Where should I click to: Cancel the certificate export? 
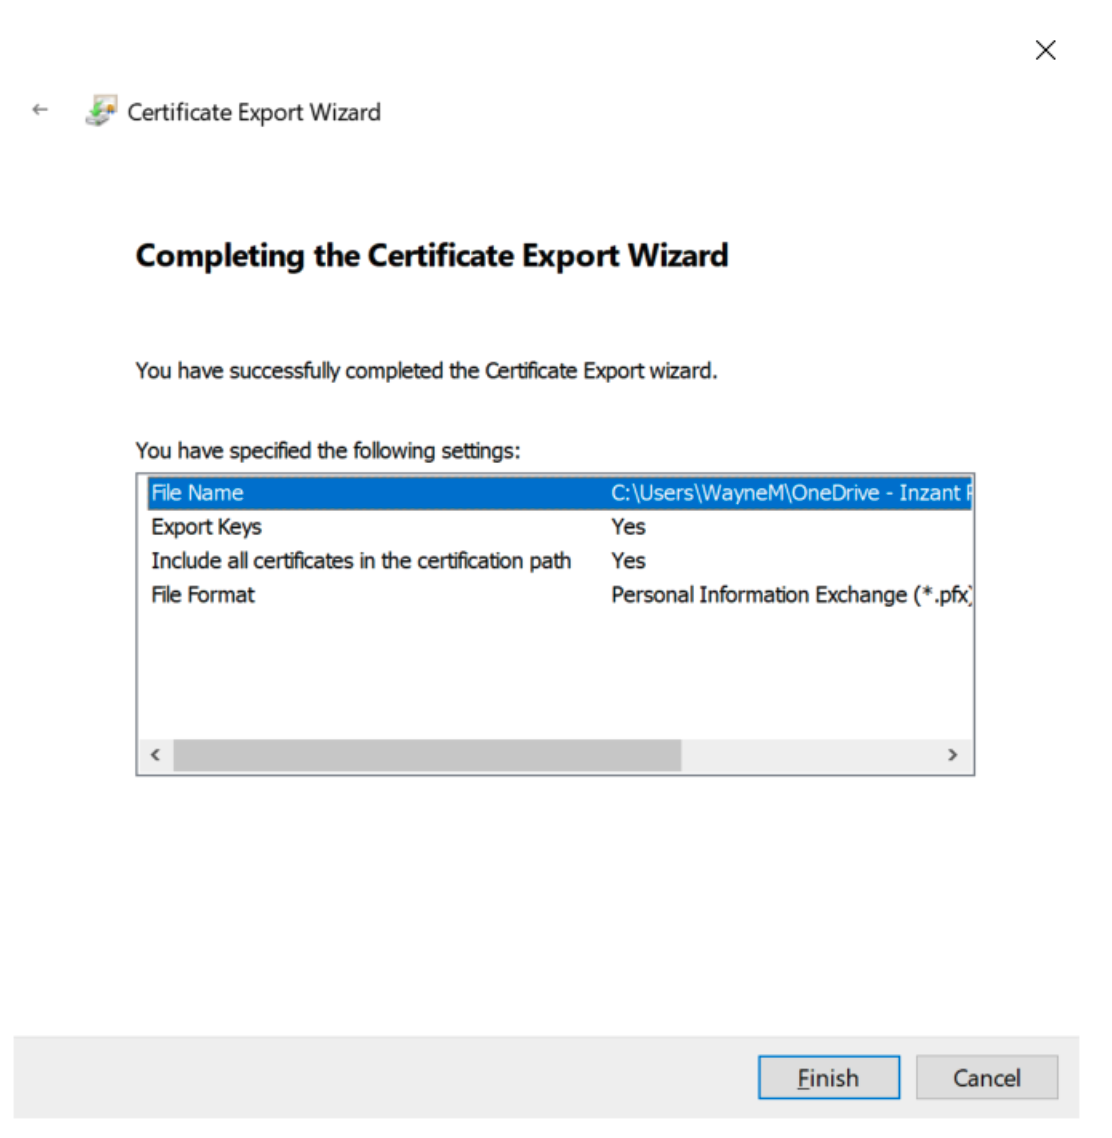[986, 1077]
